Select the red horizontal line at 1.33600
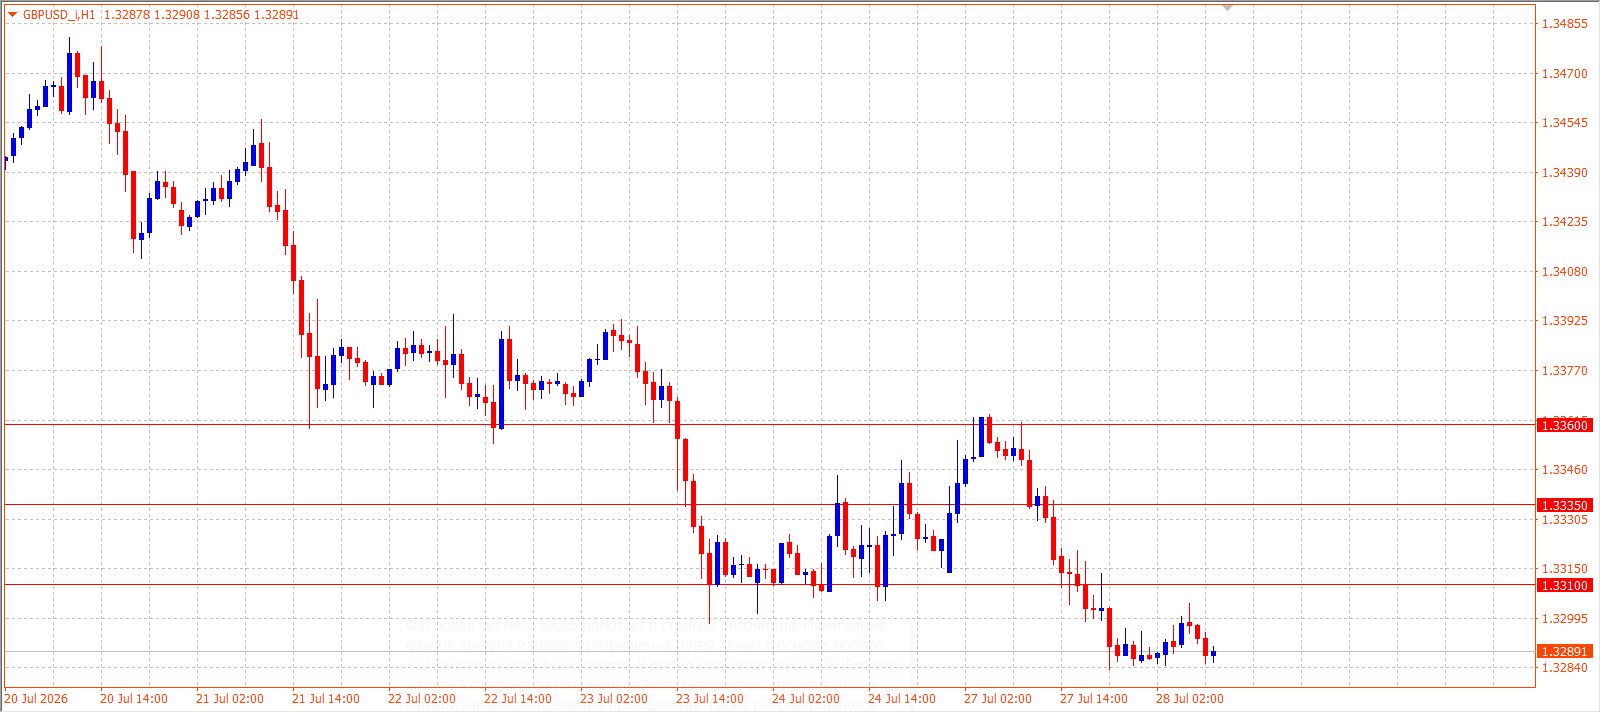The height and width of the screenshot is (713, 1601). pos(770,425)
